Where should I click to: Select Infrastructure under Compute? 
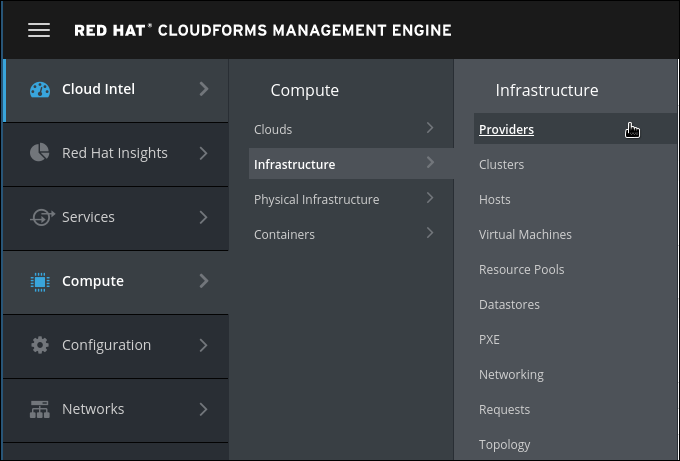point(351,163)
